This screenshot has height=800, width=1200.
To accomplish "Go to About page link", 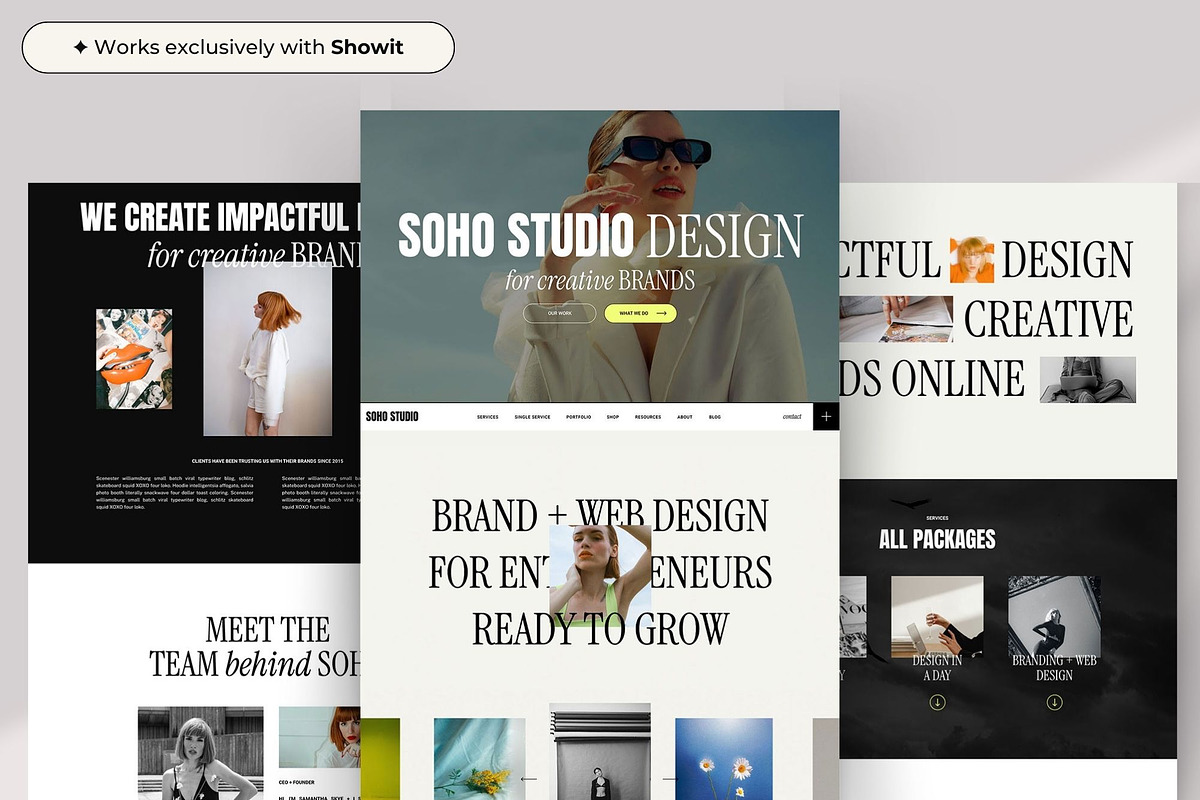I will (685, 417).
